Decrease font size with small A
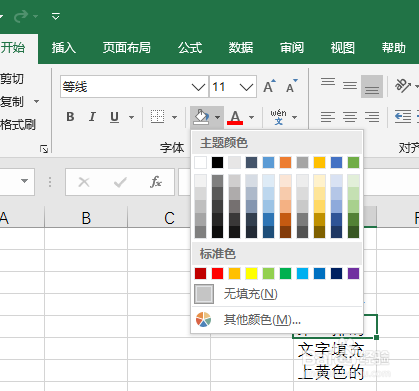This screenshot has height=391, width=419. pos(292,86)
